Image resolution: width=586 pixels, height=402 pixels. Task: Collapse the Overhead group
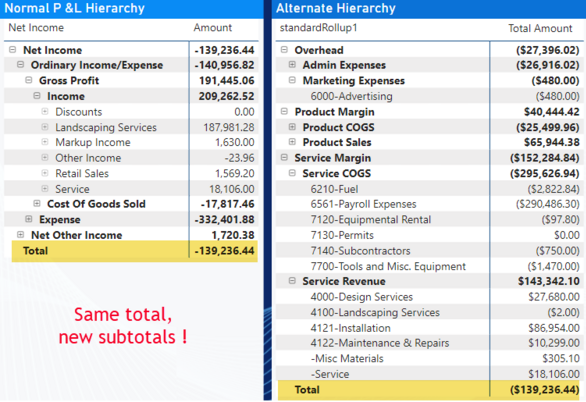click(284, 49)
